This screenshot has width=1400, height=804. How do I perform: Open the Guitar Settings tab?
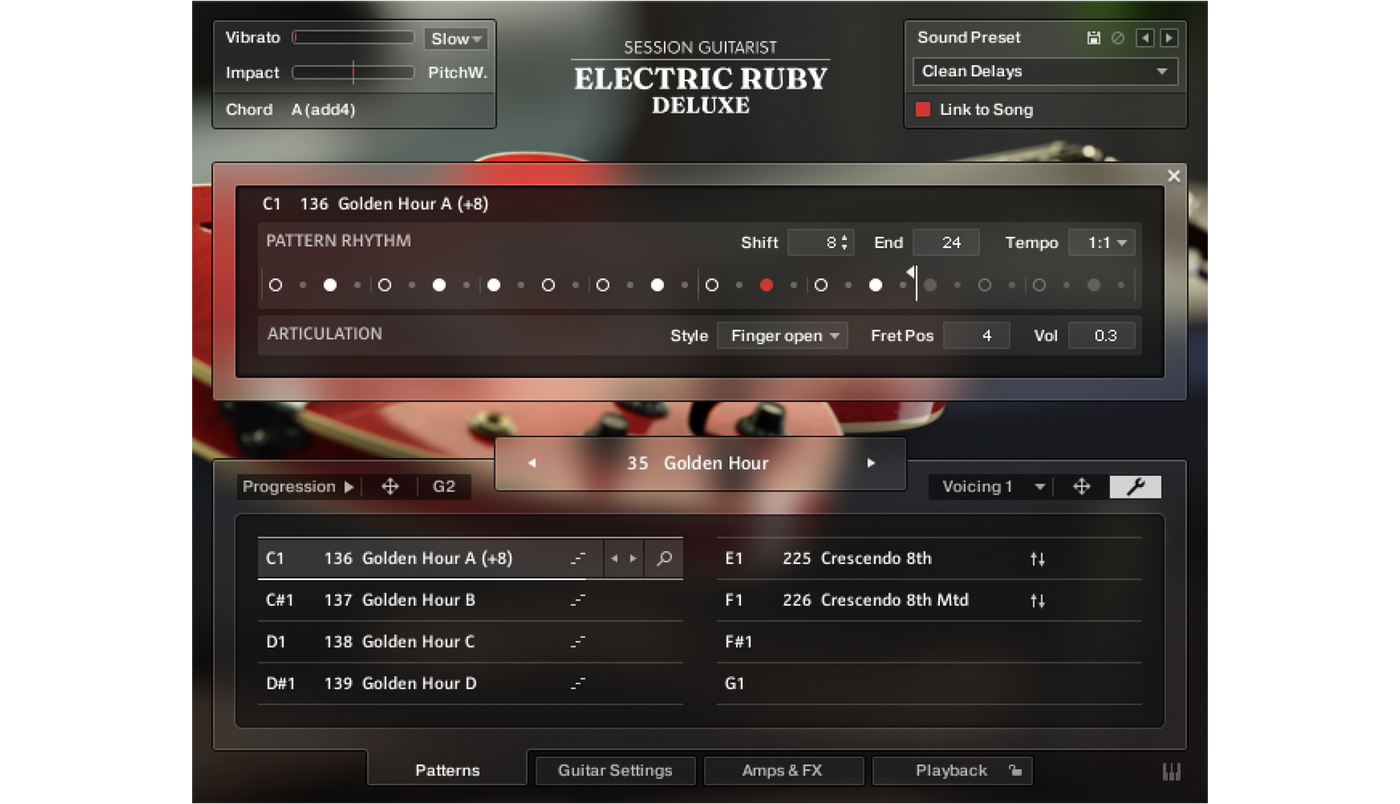pyautogui.click(x=615, y=770)
